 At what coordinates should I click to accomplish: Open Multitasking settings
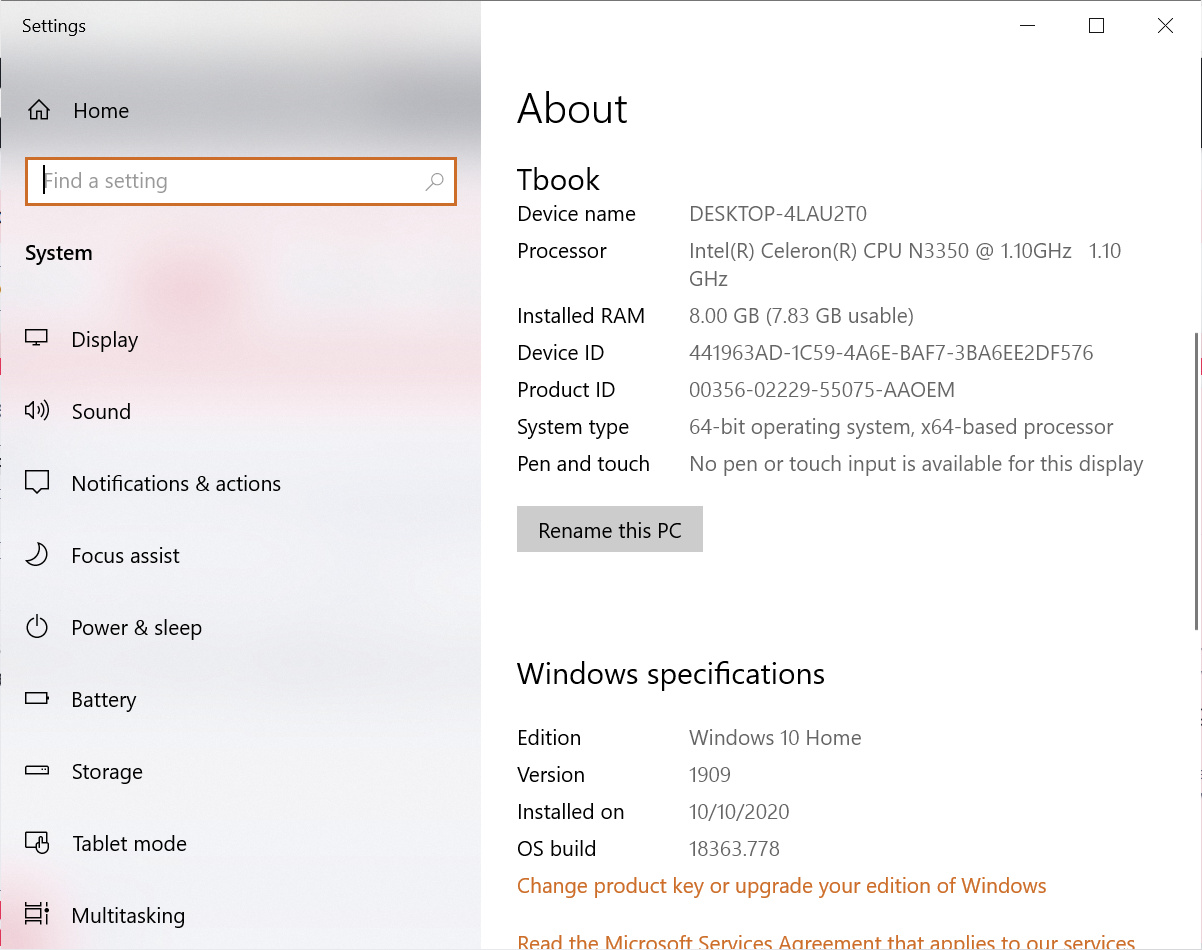pyautogui.click(x=240, y=915)
